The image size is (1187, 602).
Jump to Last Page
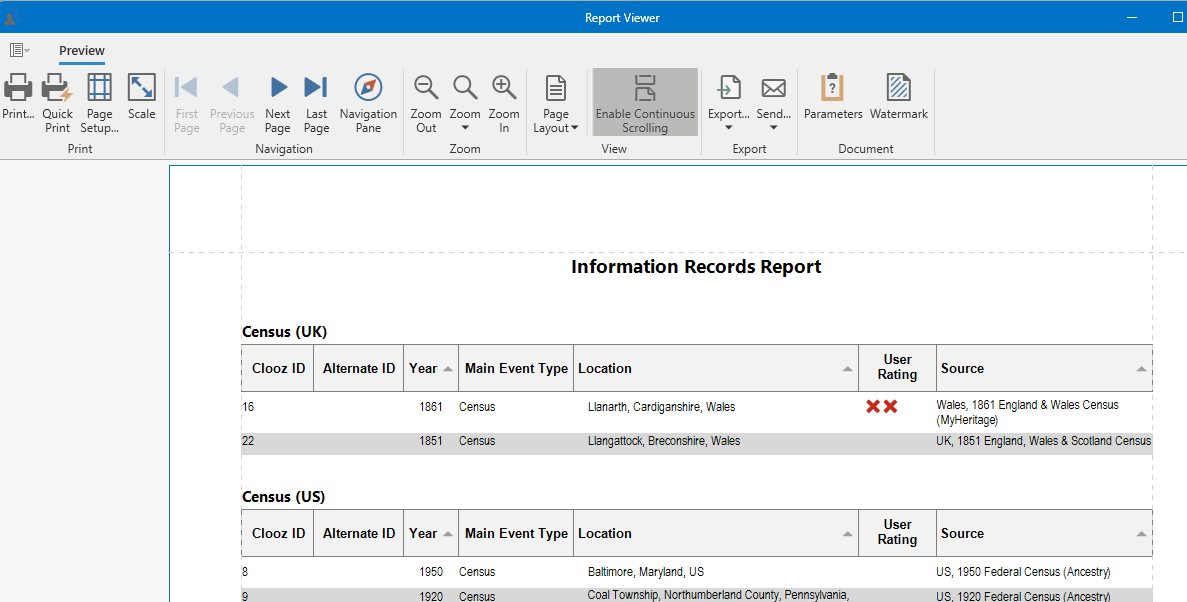point(316,90)
